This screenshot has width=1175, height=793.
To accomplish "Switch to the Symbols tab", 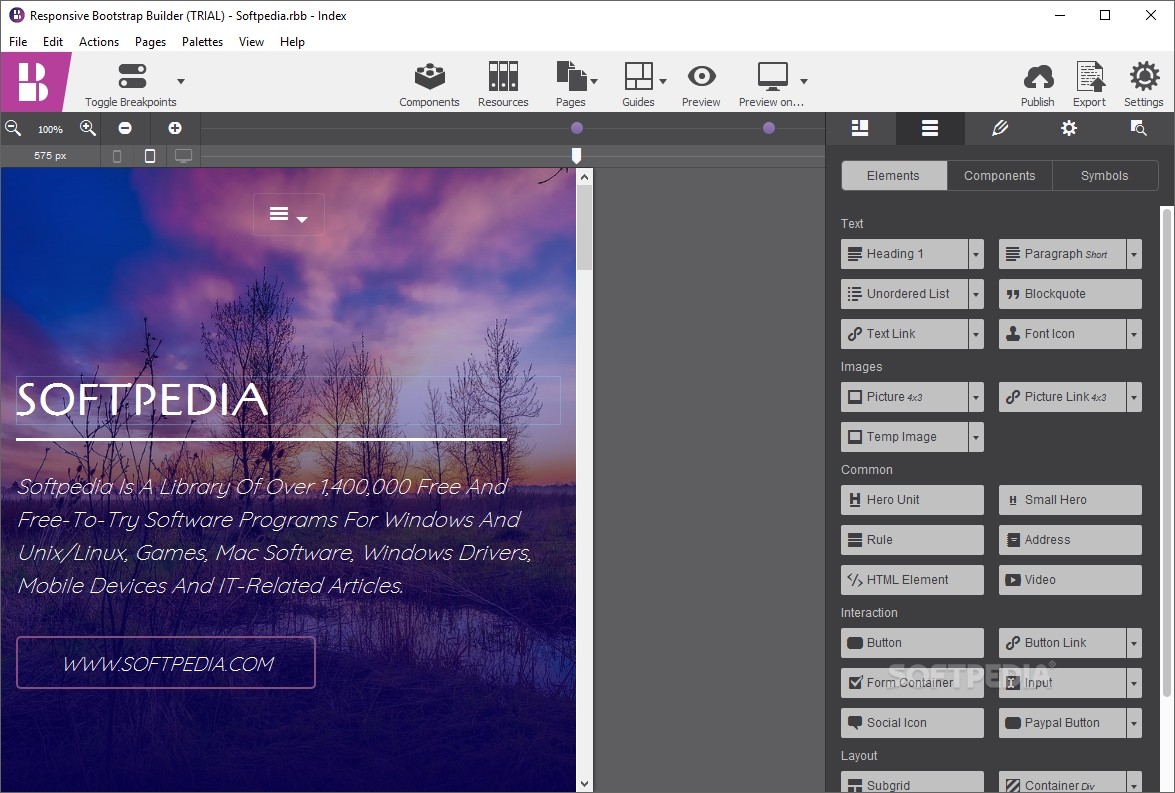I will click(1105, 175).
